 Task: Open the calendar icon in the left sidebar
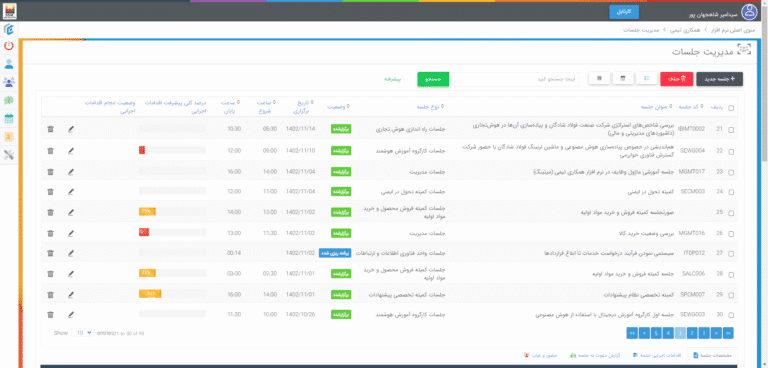point(9,118)
